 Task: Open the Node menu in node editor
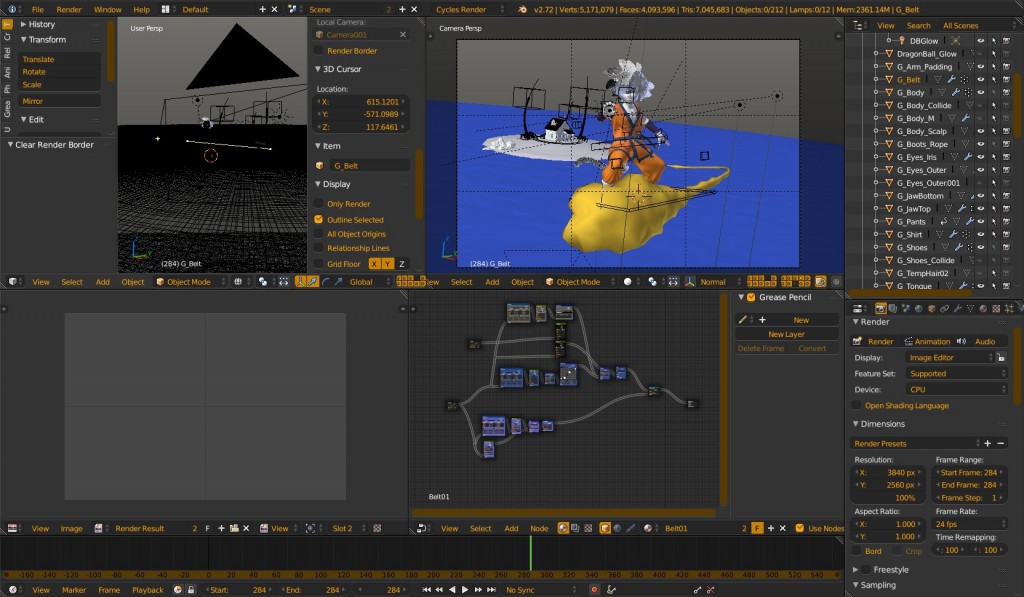point(539,528)
